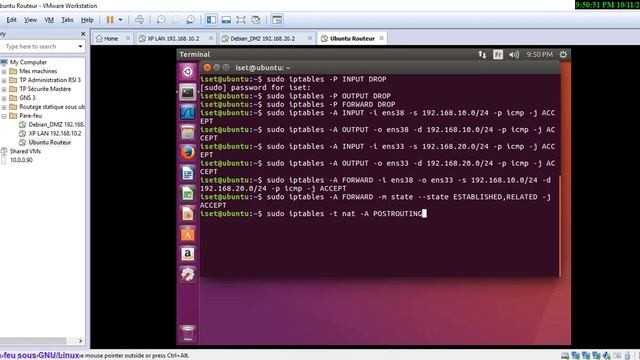640x360 pixels.
Task: Close the Ubuntu Routeur tab
Action: (382, 38)
